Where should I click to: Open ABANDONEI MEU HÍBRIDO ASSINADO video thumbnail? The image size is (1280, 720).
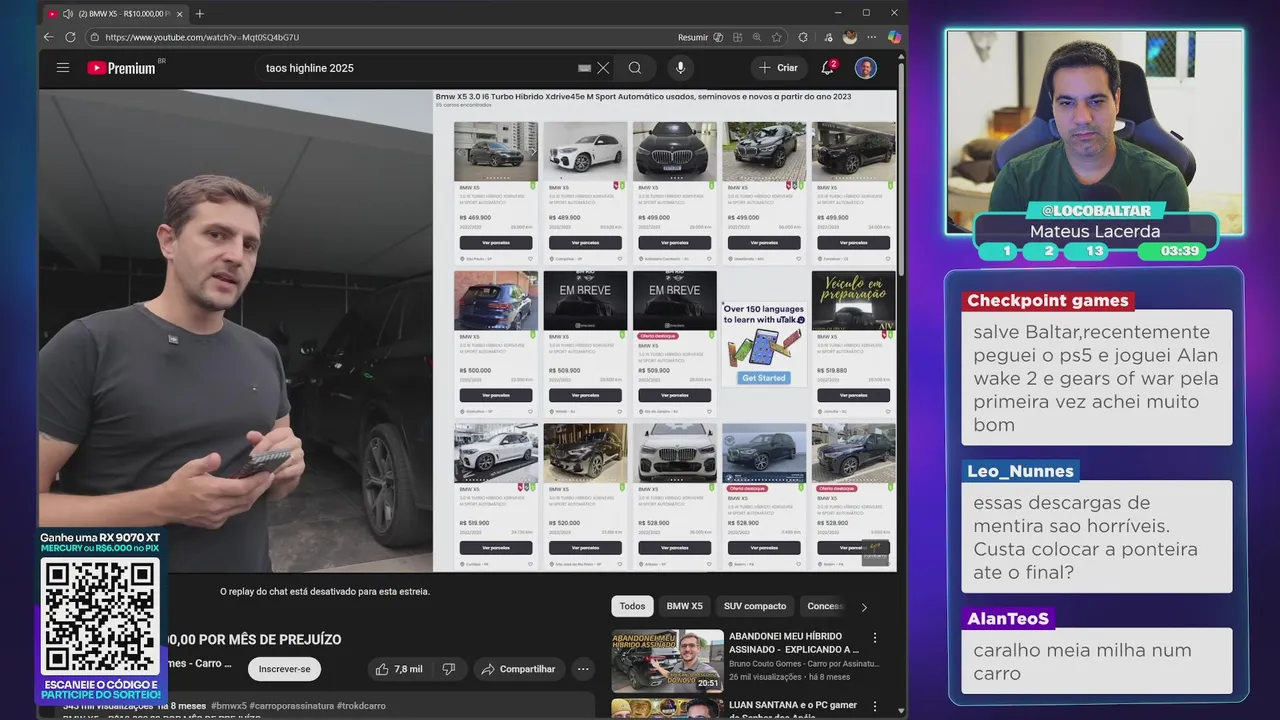click(667, 660)
